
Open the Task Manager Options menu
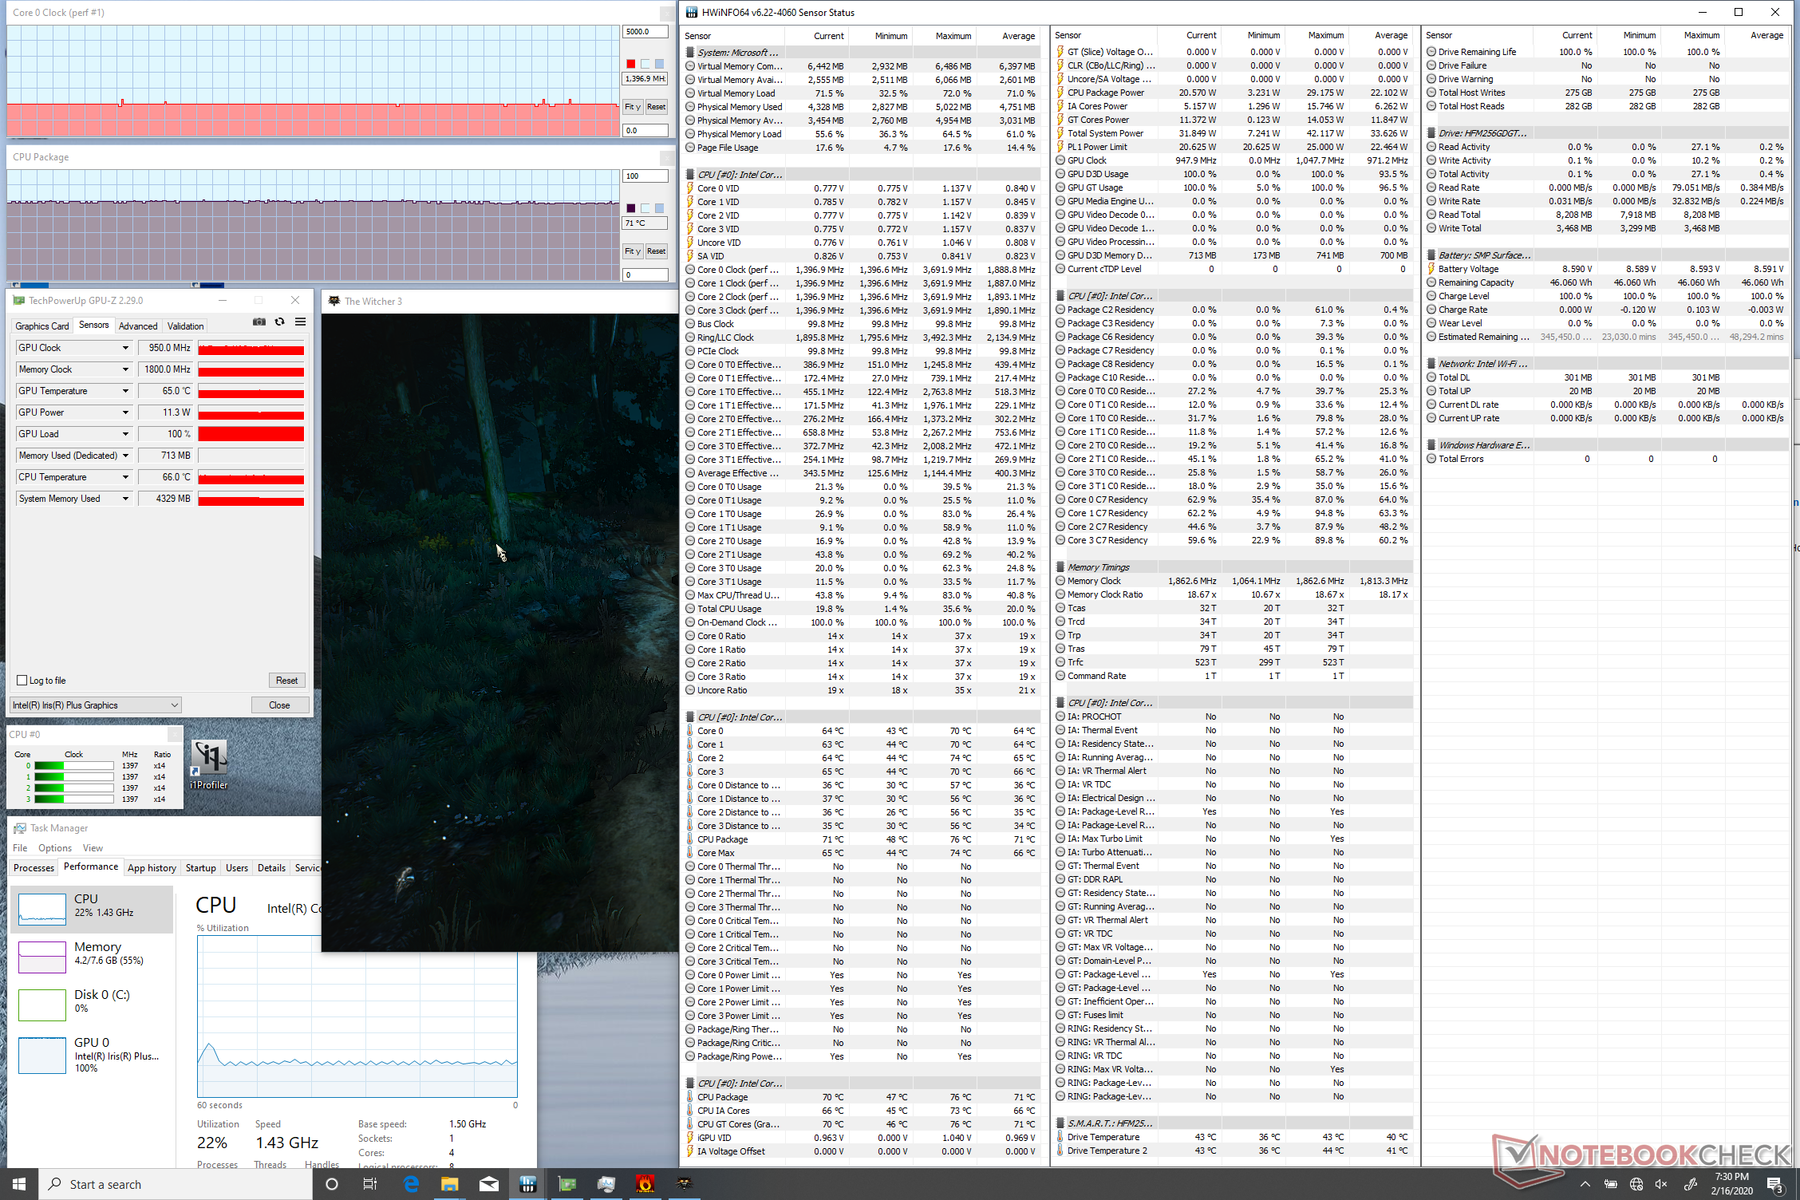tap(55, 848)
